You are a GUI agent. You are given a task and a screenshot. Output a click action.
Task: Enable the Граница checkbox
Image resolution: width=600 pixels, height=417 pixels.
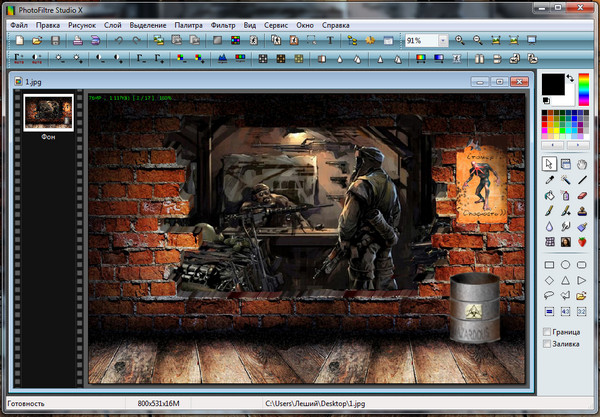[x=547, y=331]
